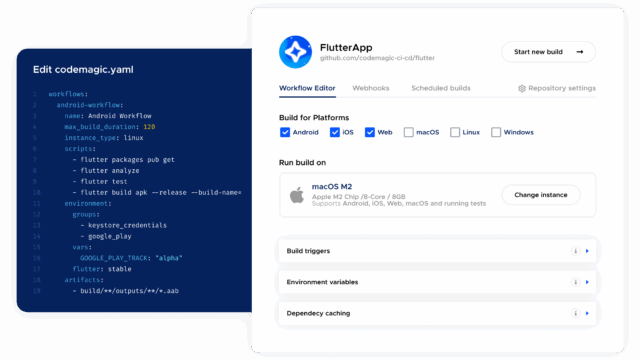The width and height of the screenshot is (640, 360).
Task: Click the Build triggers label
Action: click(x=308, y=251)
